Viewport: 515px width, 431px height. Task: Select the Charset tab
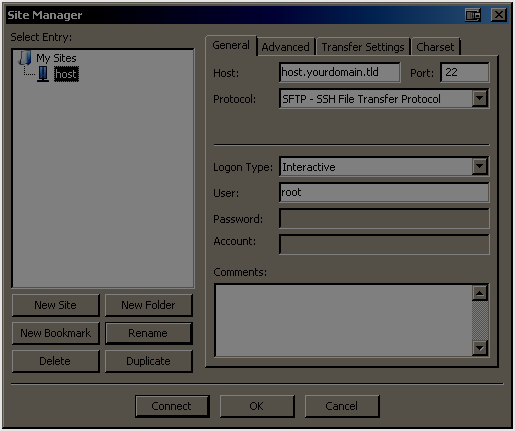435,47
